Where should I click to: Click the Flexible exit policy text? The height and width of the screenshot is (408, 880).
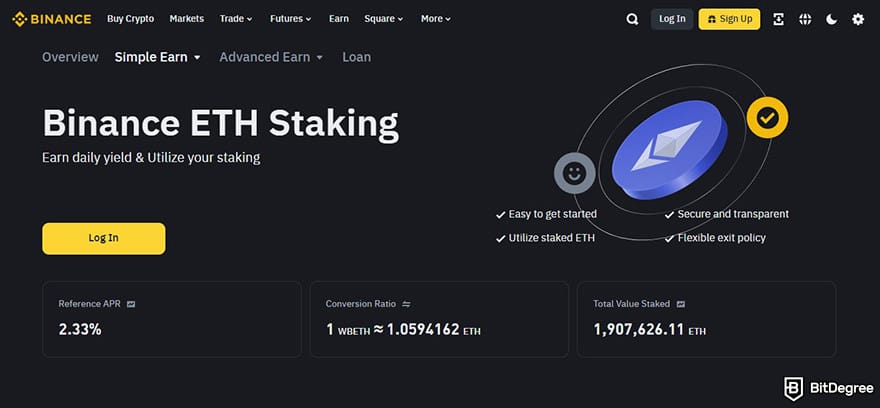[x=721, y=238]
